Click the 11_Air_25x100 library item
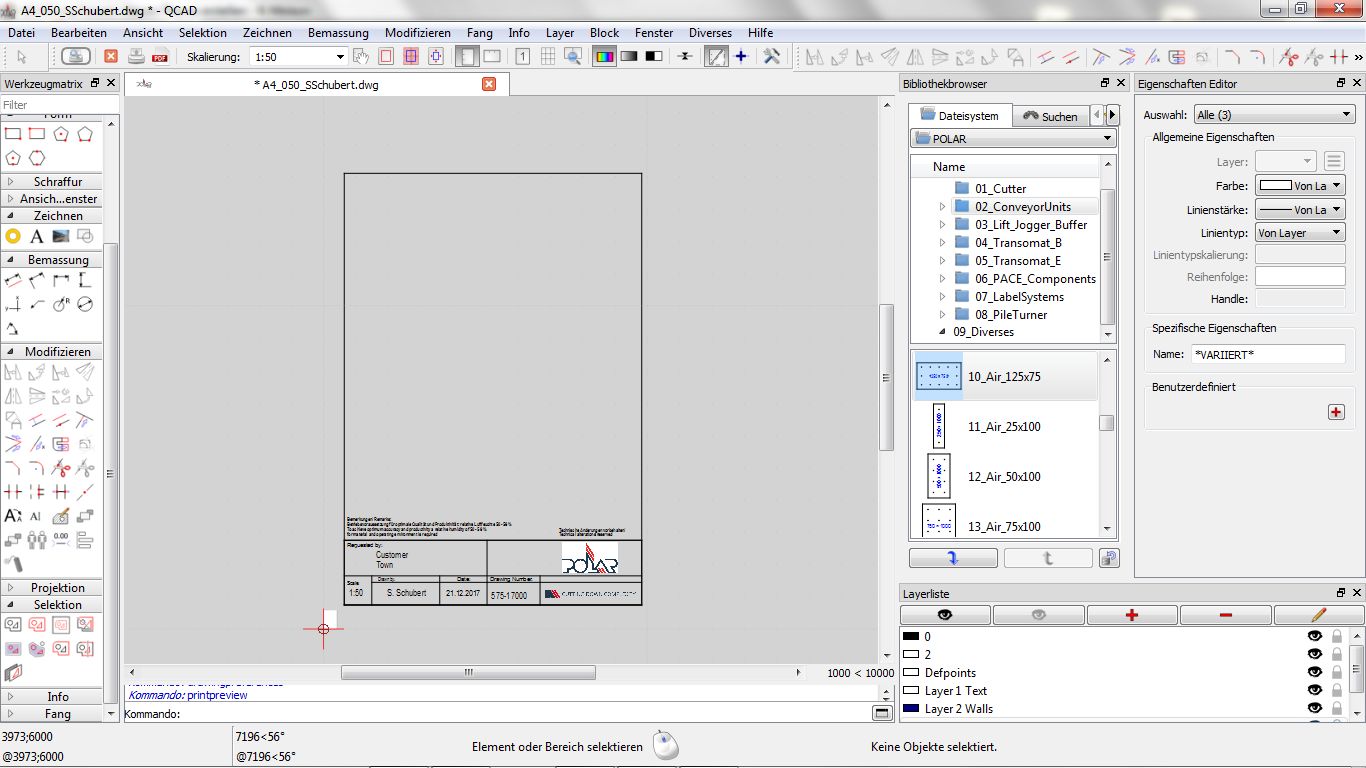The image size is (1366, 768). pyautogui.click(x=1004, y=427)
